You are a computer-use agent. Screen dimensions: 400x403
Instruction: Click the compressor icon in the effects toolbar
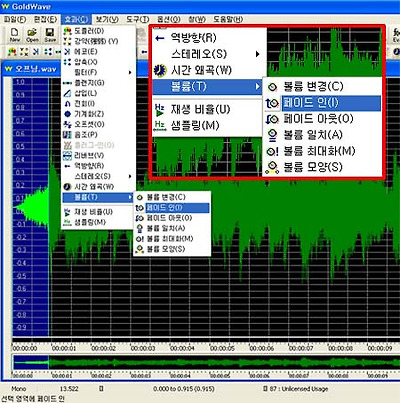click(48, 52)
